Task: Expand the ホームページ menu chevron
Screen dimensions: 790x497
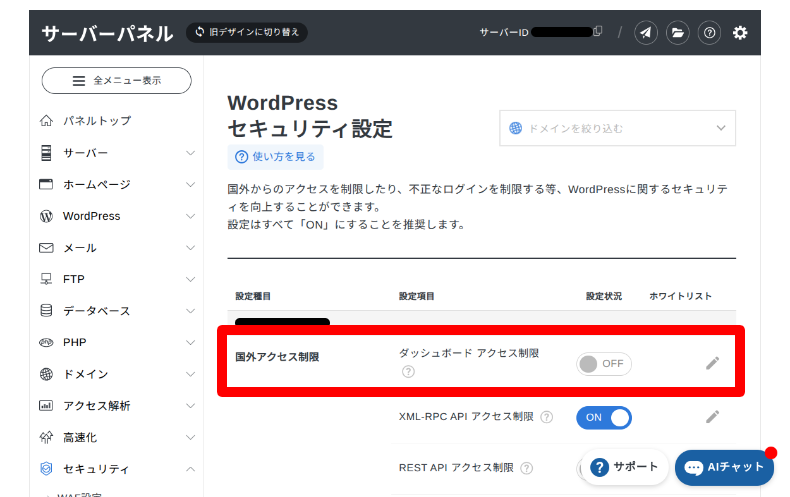Action: point(190,184)
